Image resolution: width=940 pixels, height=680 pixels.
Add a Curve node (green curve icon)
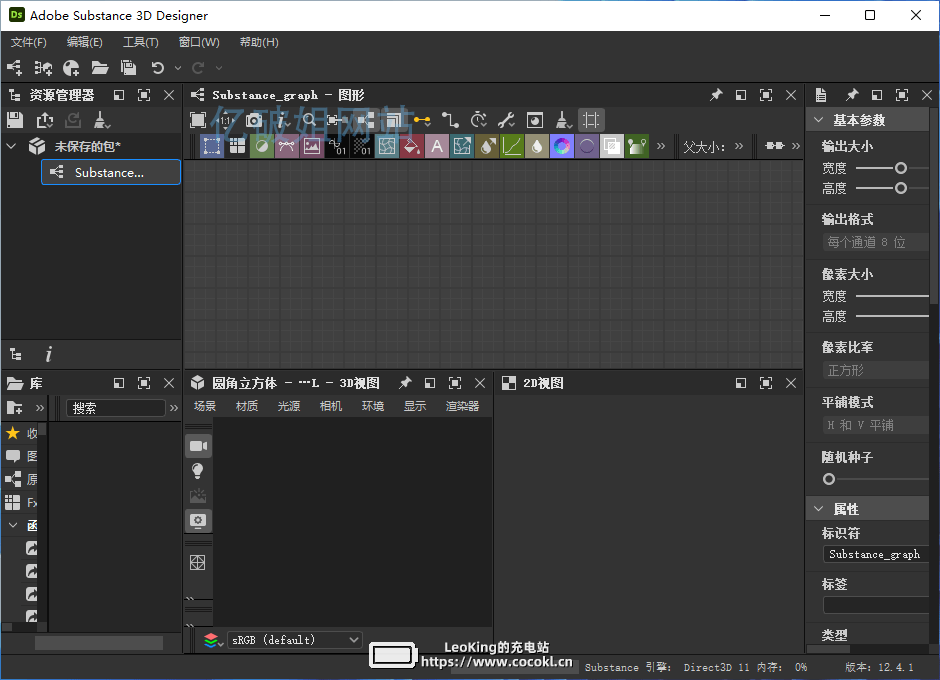point(512,146)
